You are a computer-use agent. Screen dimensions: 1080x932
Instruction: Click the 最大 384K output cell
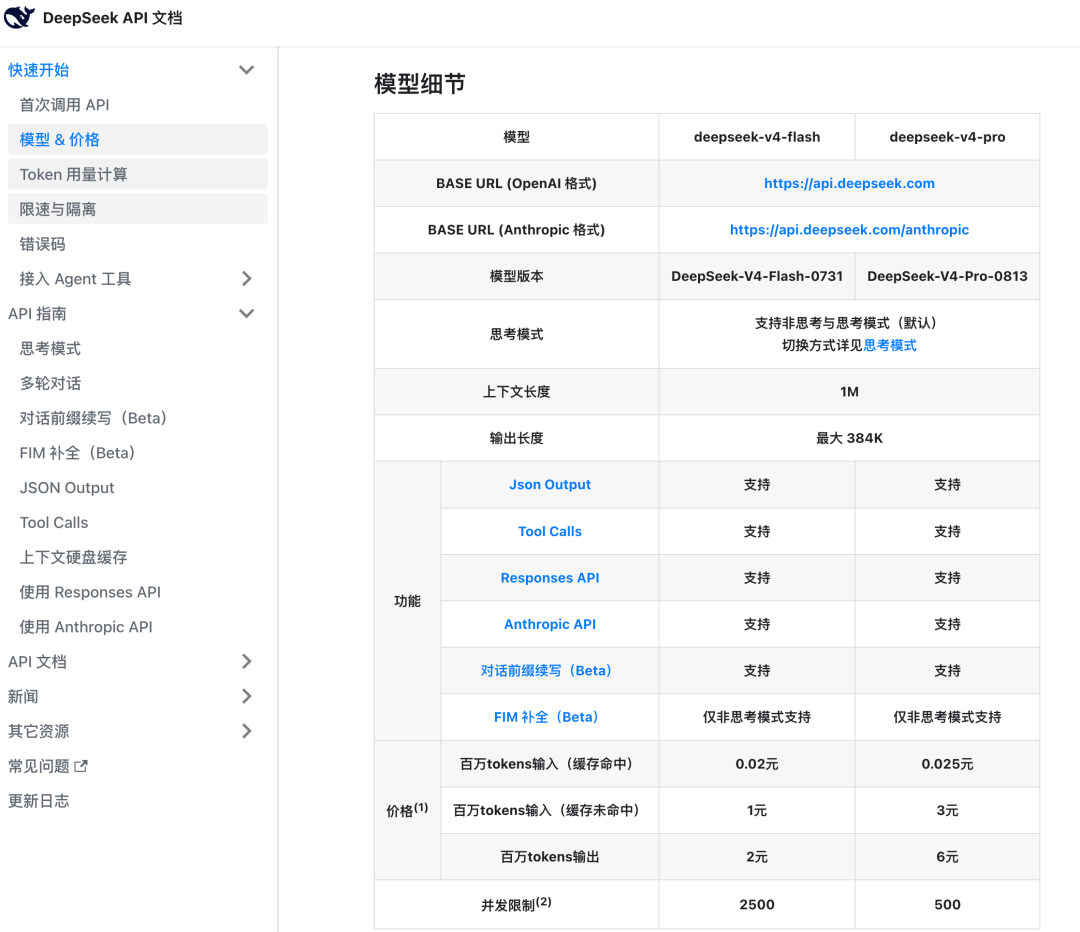pyautogui.click(x=849, y=438)
